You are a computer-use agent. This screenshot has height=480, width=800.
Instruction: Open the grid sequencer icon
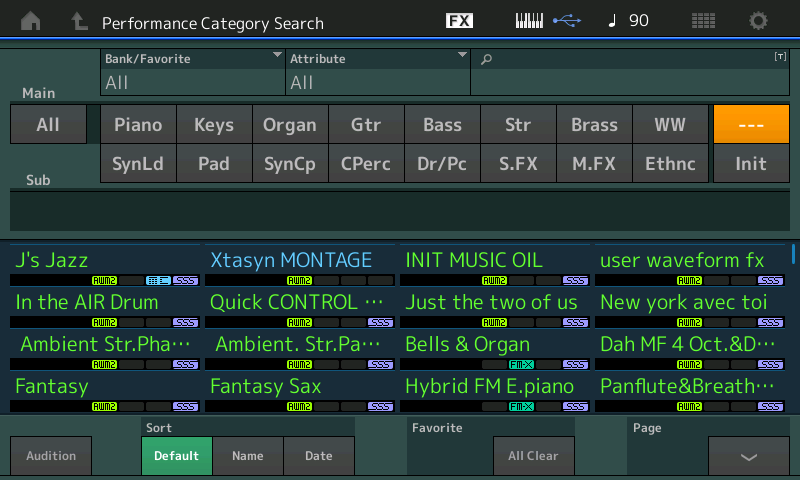[x=703, y=21]
